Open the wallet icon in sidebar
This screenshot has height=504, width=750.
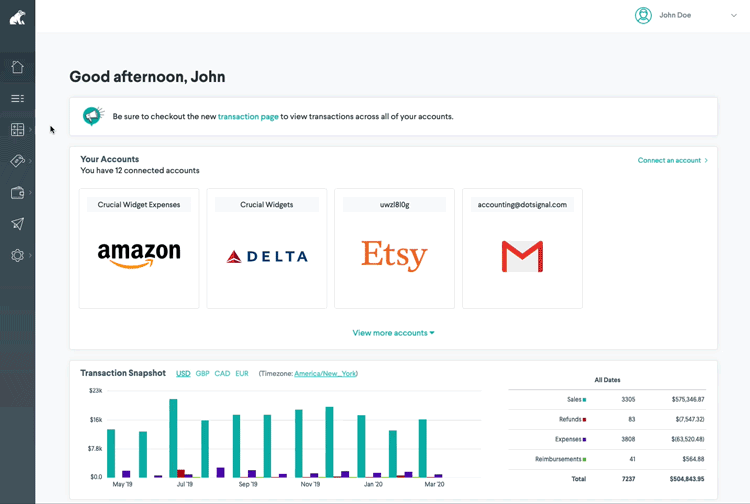click(17, 193)
